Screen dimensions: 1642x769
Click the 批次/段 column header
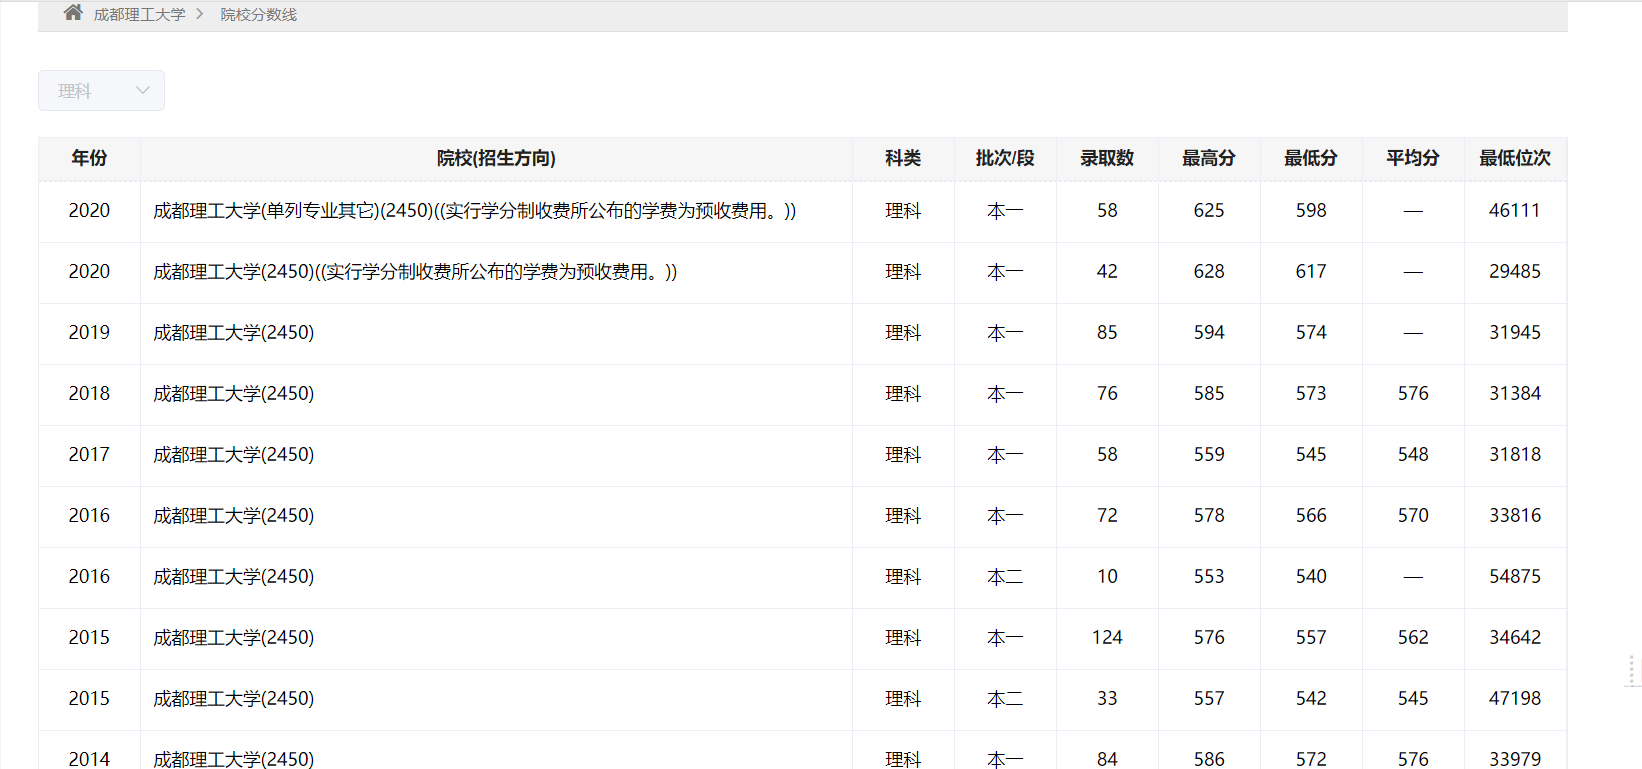click(1005, 158)
